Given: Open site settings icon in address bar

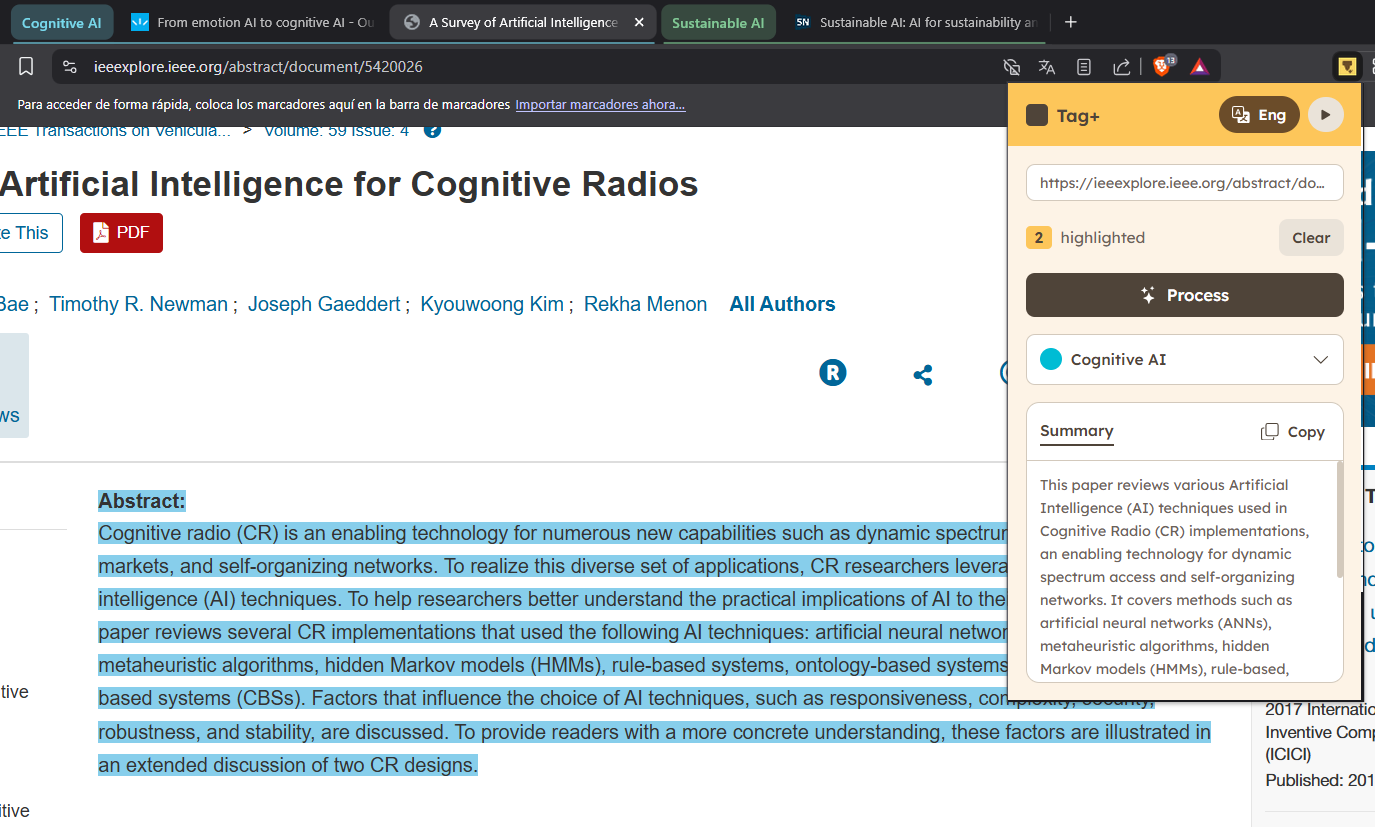Looking at the screenshot, I should coord(69,67).
